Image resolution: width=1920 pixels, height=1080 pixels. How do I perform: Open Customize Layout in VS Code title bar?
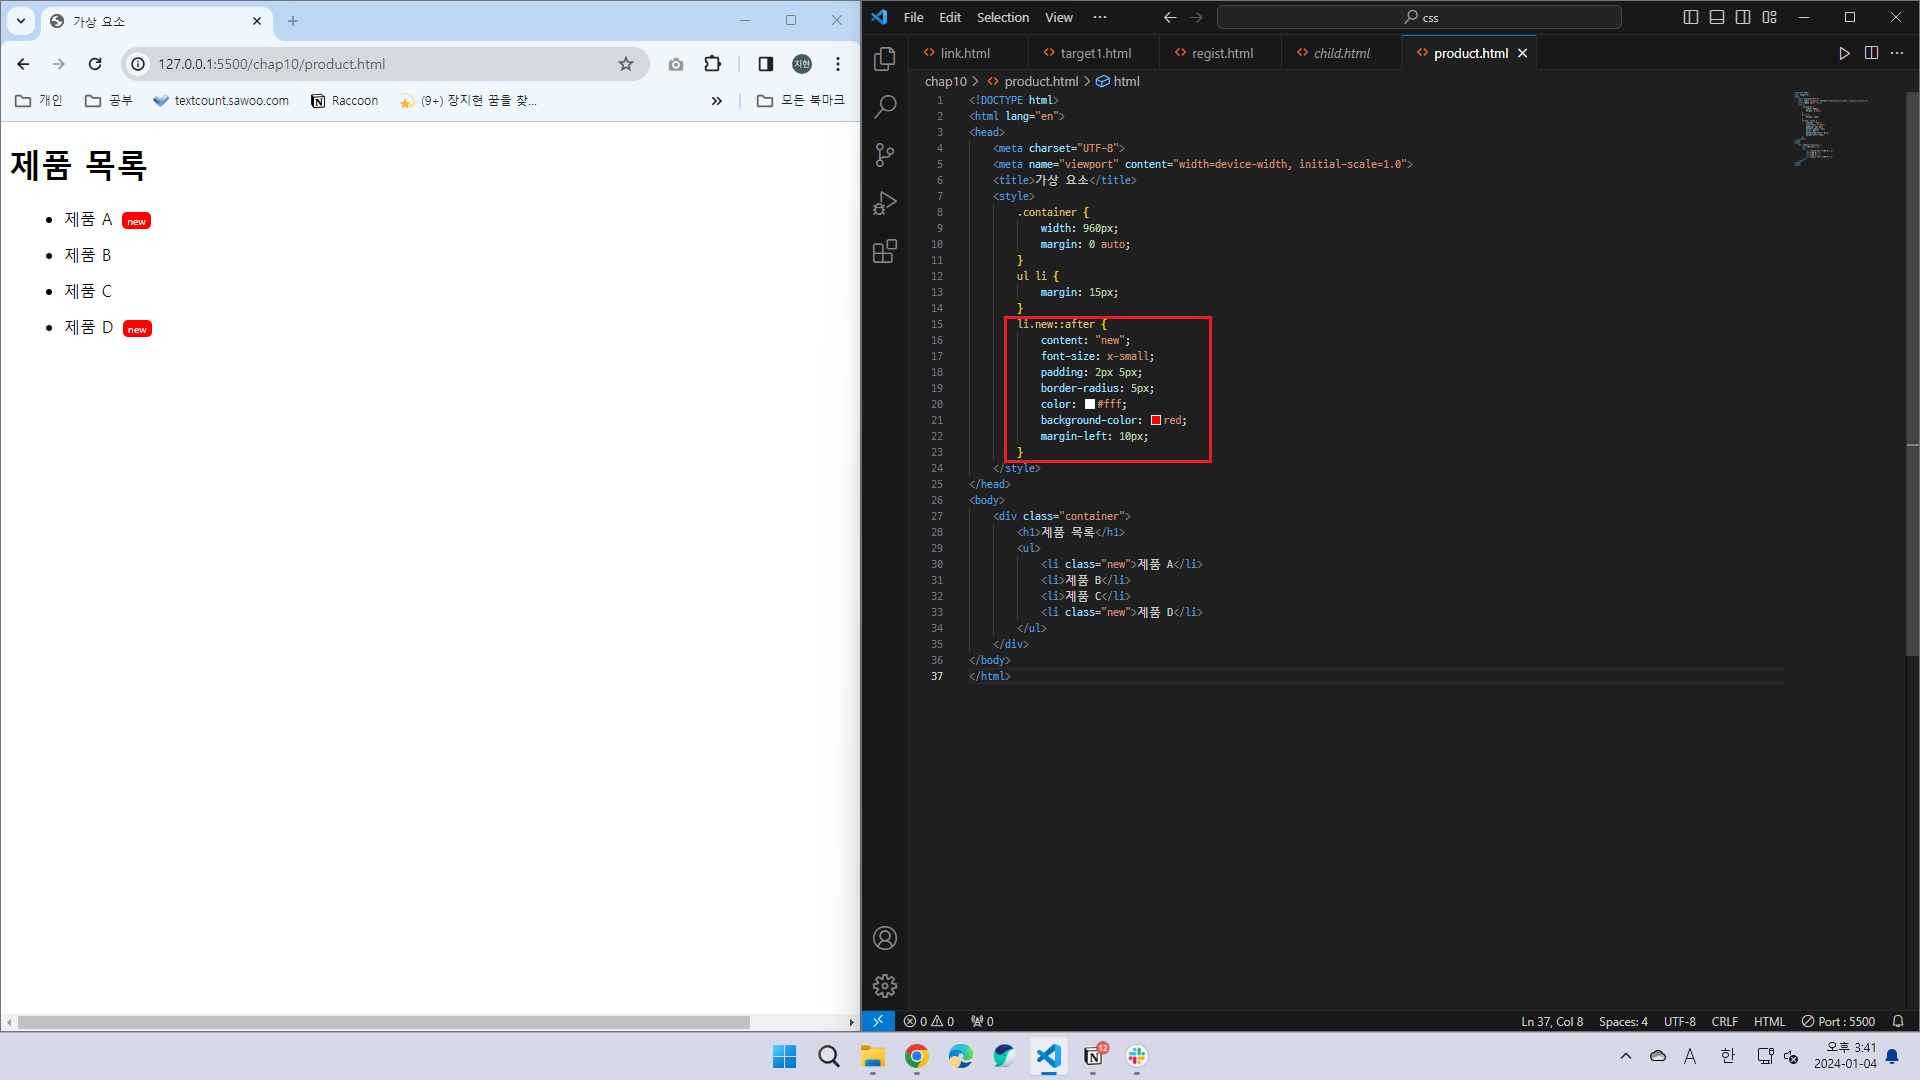click(x=1770, y=17)
